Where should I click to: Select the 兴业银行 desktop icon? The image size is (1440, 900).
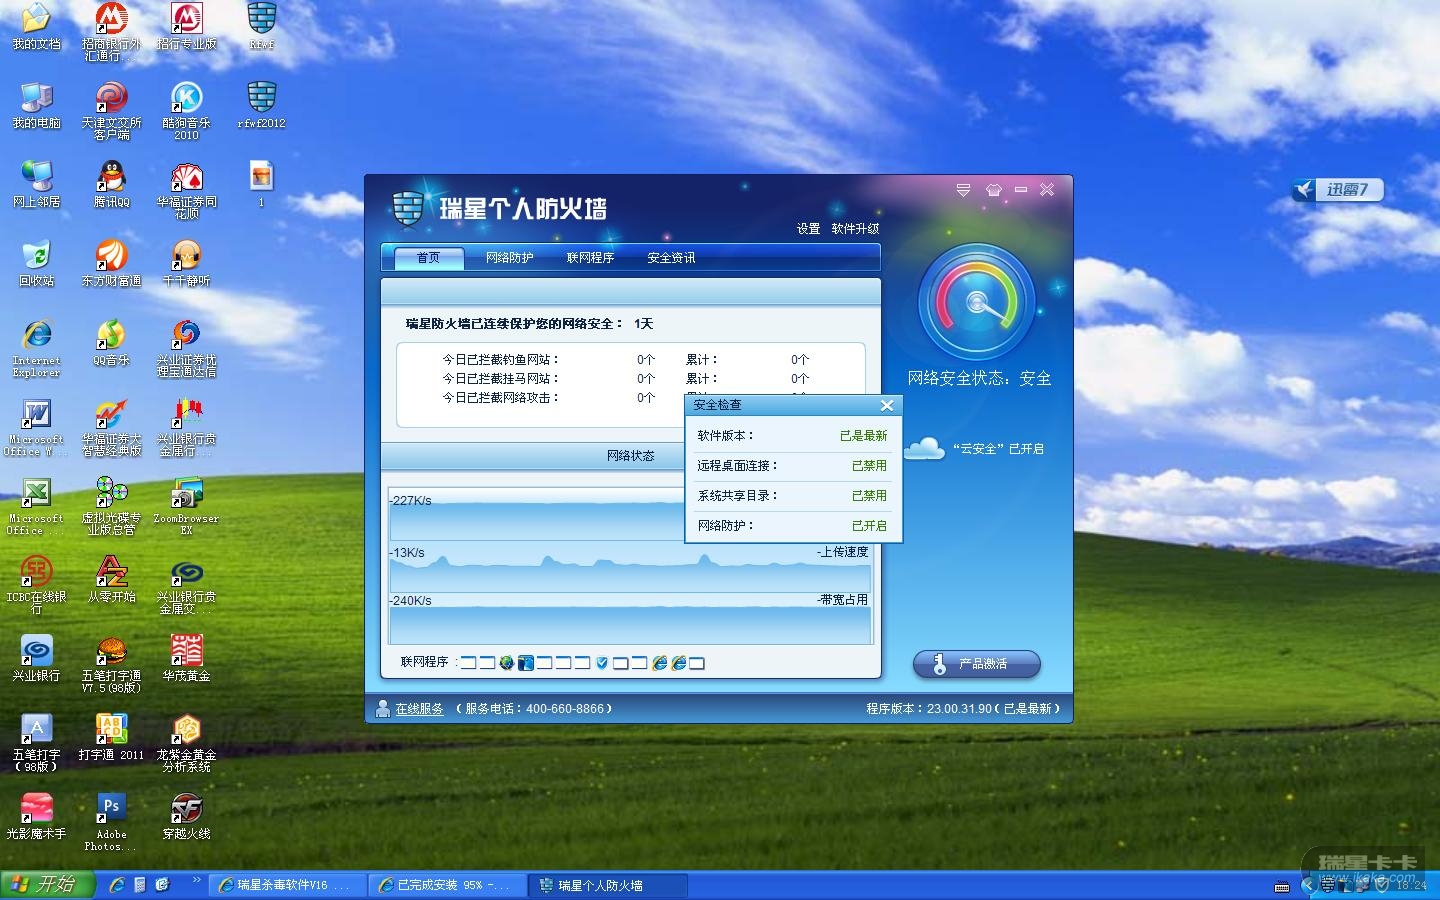pos(36,659)
